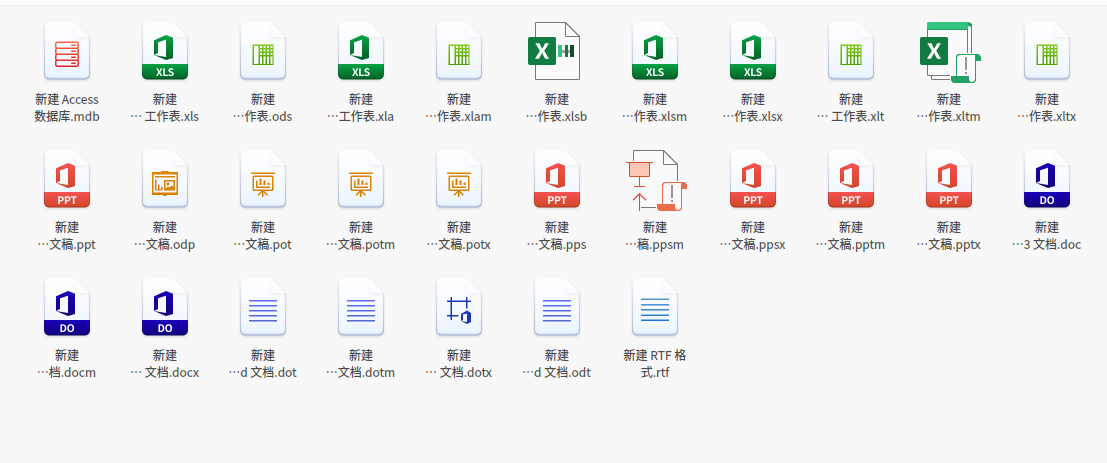Select the .dot template file icon
The image size is (1107, 463).
click(263, 307)
